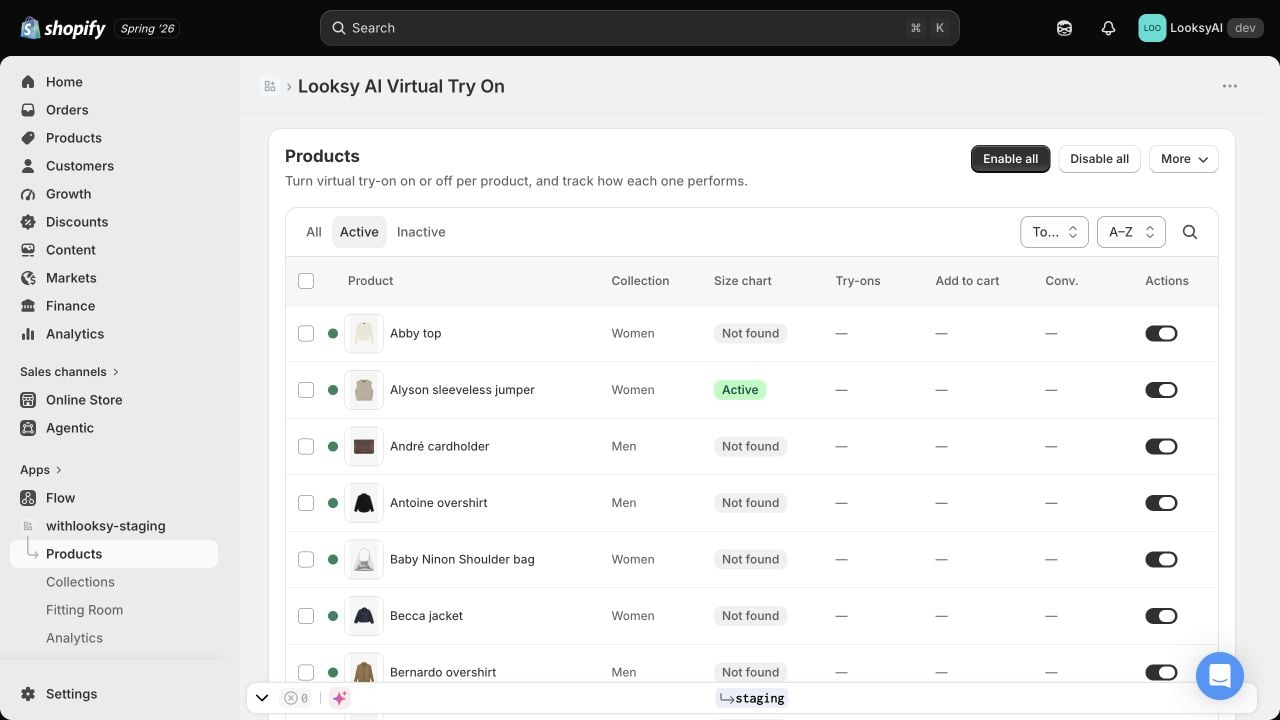Click the LooksyAI account avatar
Screen dimensions: 1280x720
pyautogui.click(x=1152, y=28)
